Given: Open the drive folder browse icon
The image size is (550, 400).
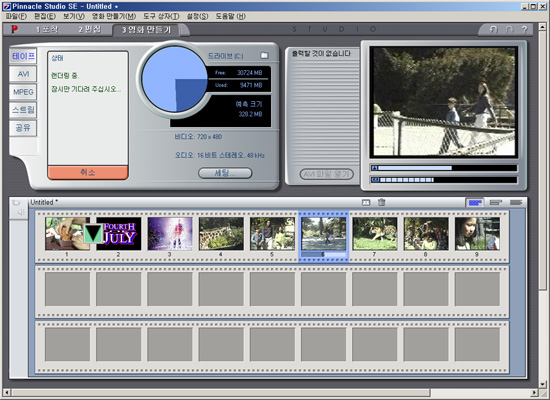Looking at the screenshot, I should click(x=264, y=55).
